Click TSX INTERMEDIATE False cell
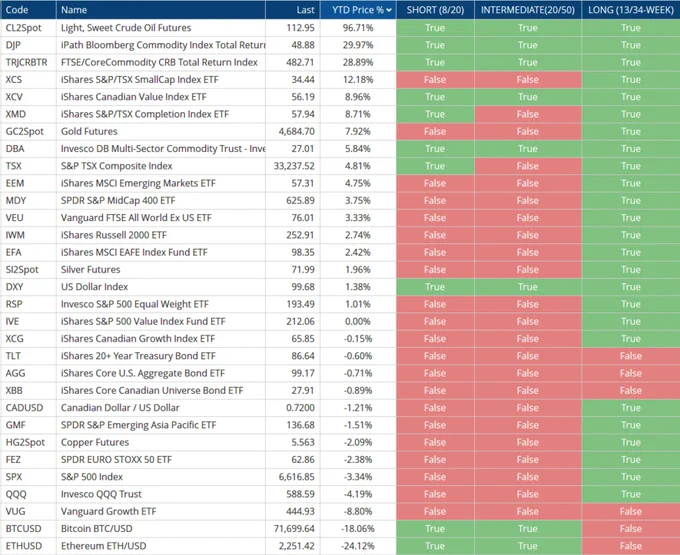Viewport: 680px width, 555px height. tap(527, 166)
